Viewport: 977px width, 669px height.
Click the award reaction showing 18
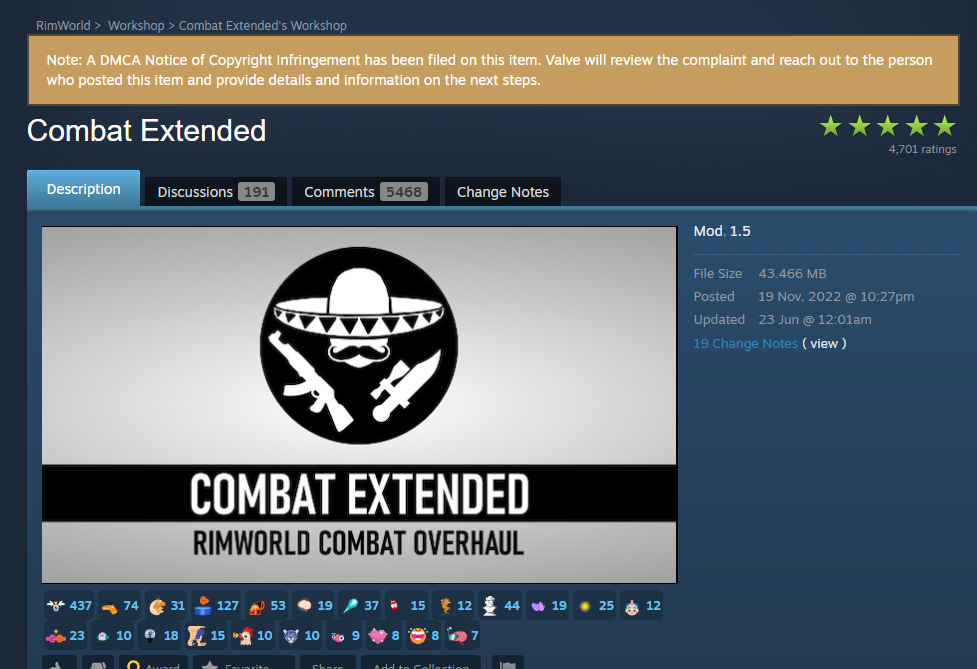160,635
